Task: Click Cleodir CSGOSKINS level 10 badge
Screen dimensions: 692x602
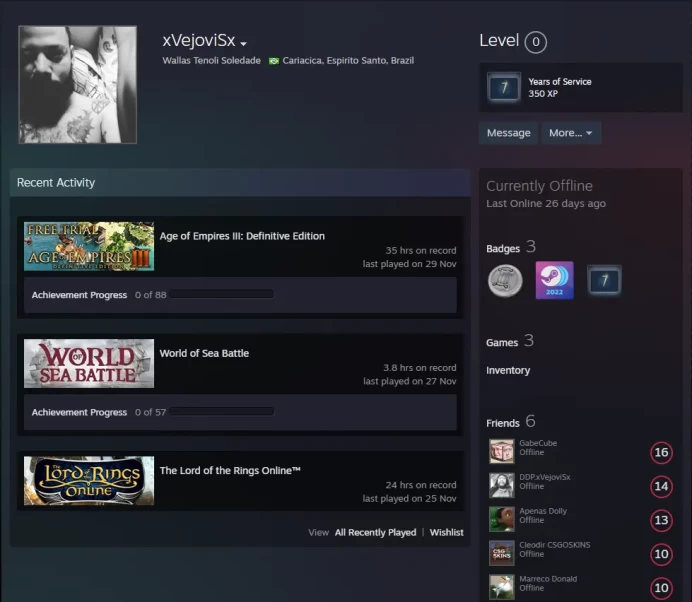Action: tap(661, 554)
